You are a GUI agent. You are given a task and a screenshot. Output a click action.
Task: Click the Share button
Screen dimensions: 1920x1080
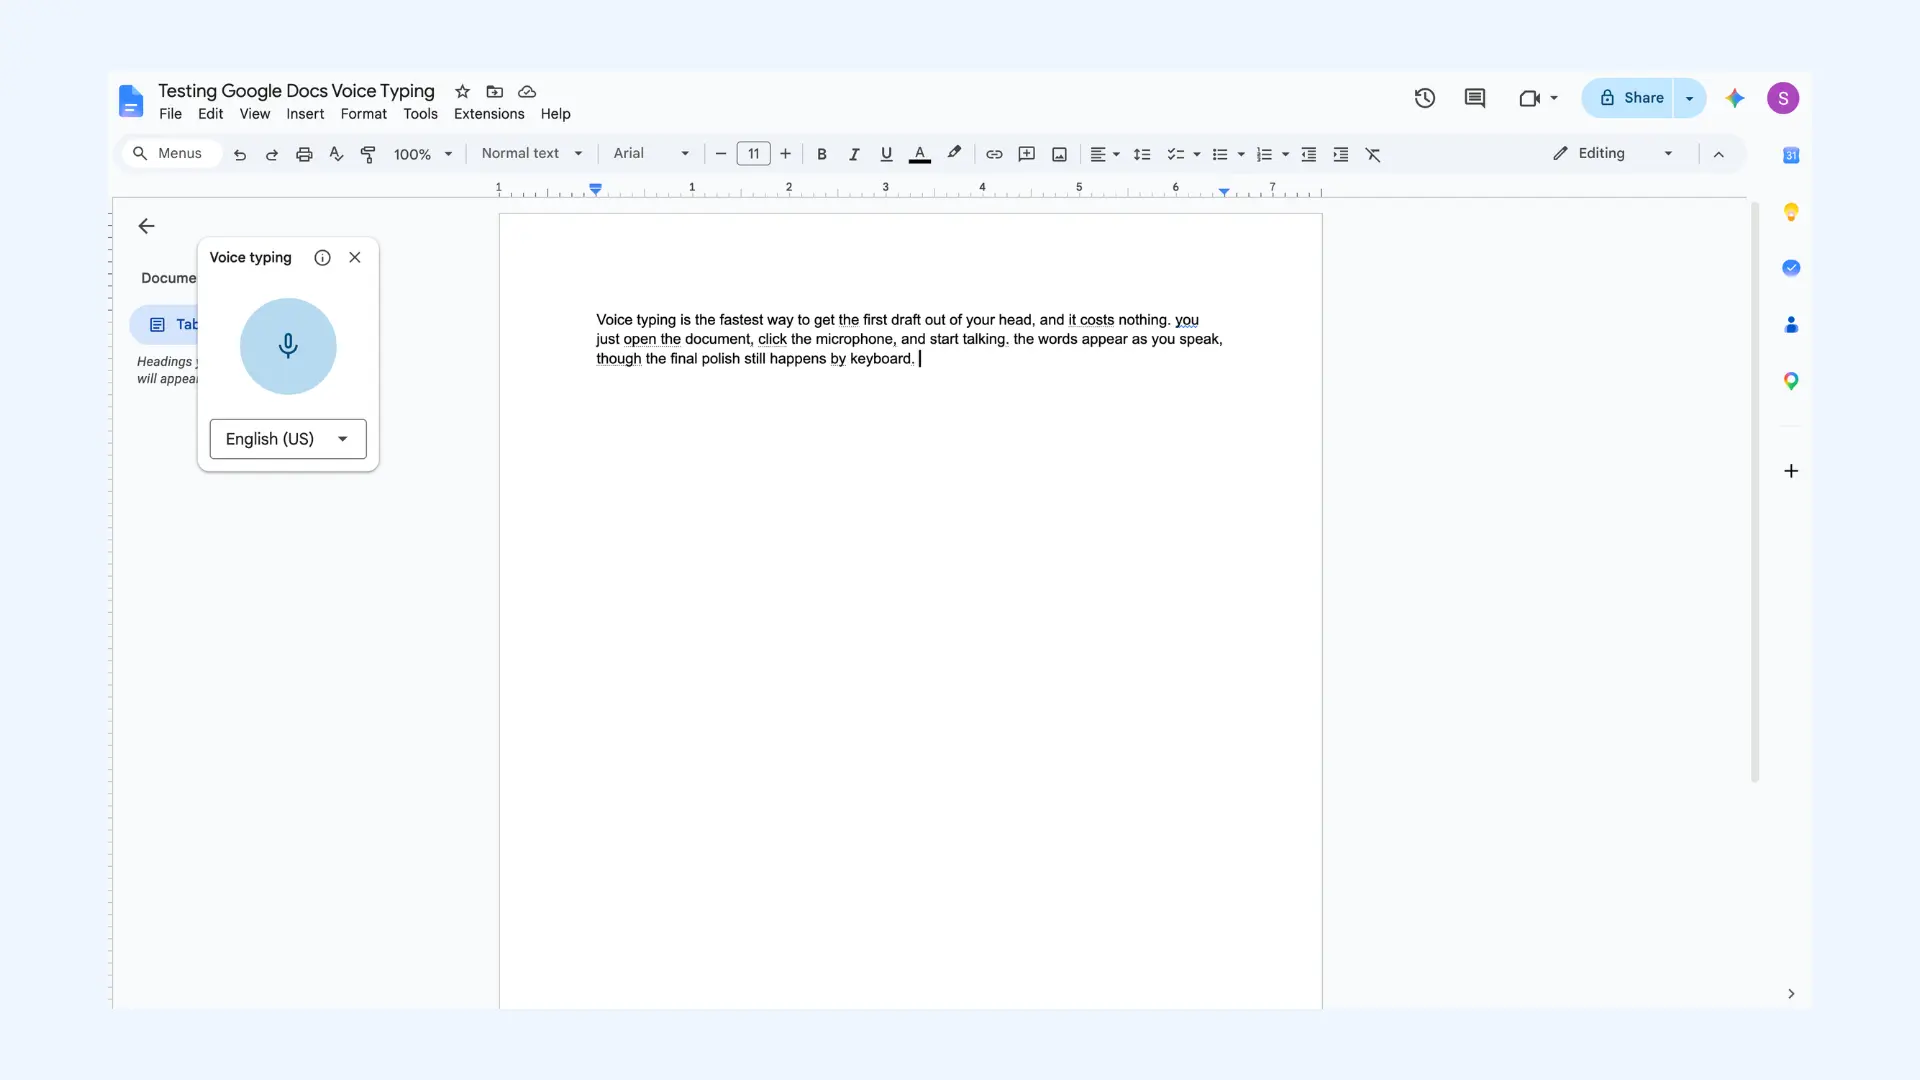(1628, 98)
